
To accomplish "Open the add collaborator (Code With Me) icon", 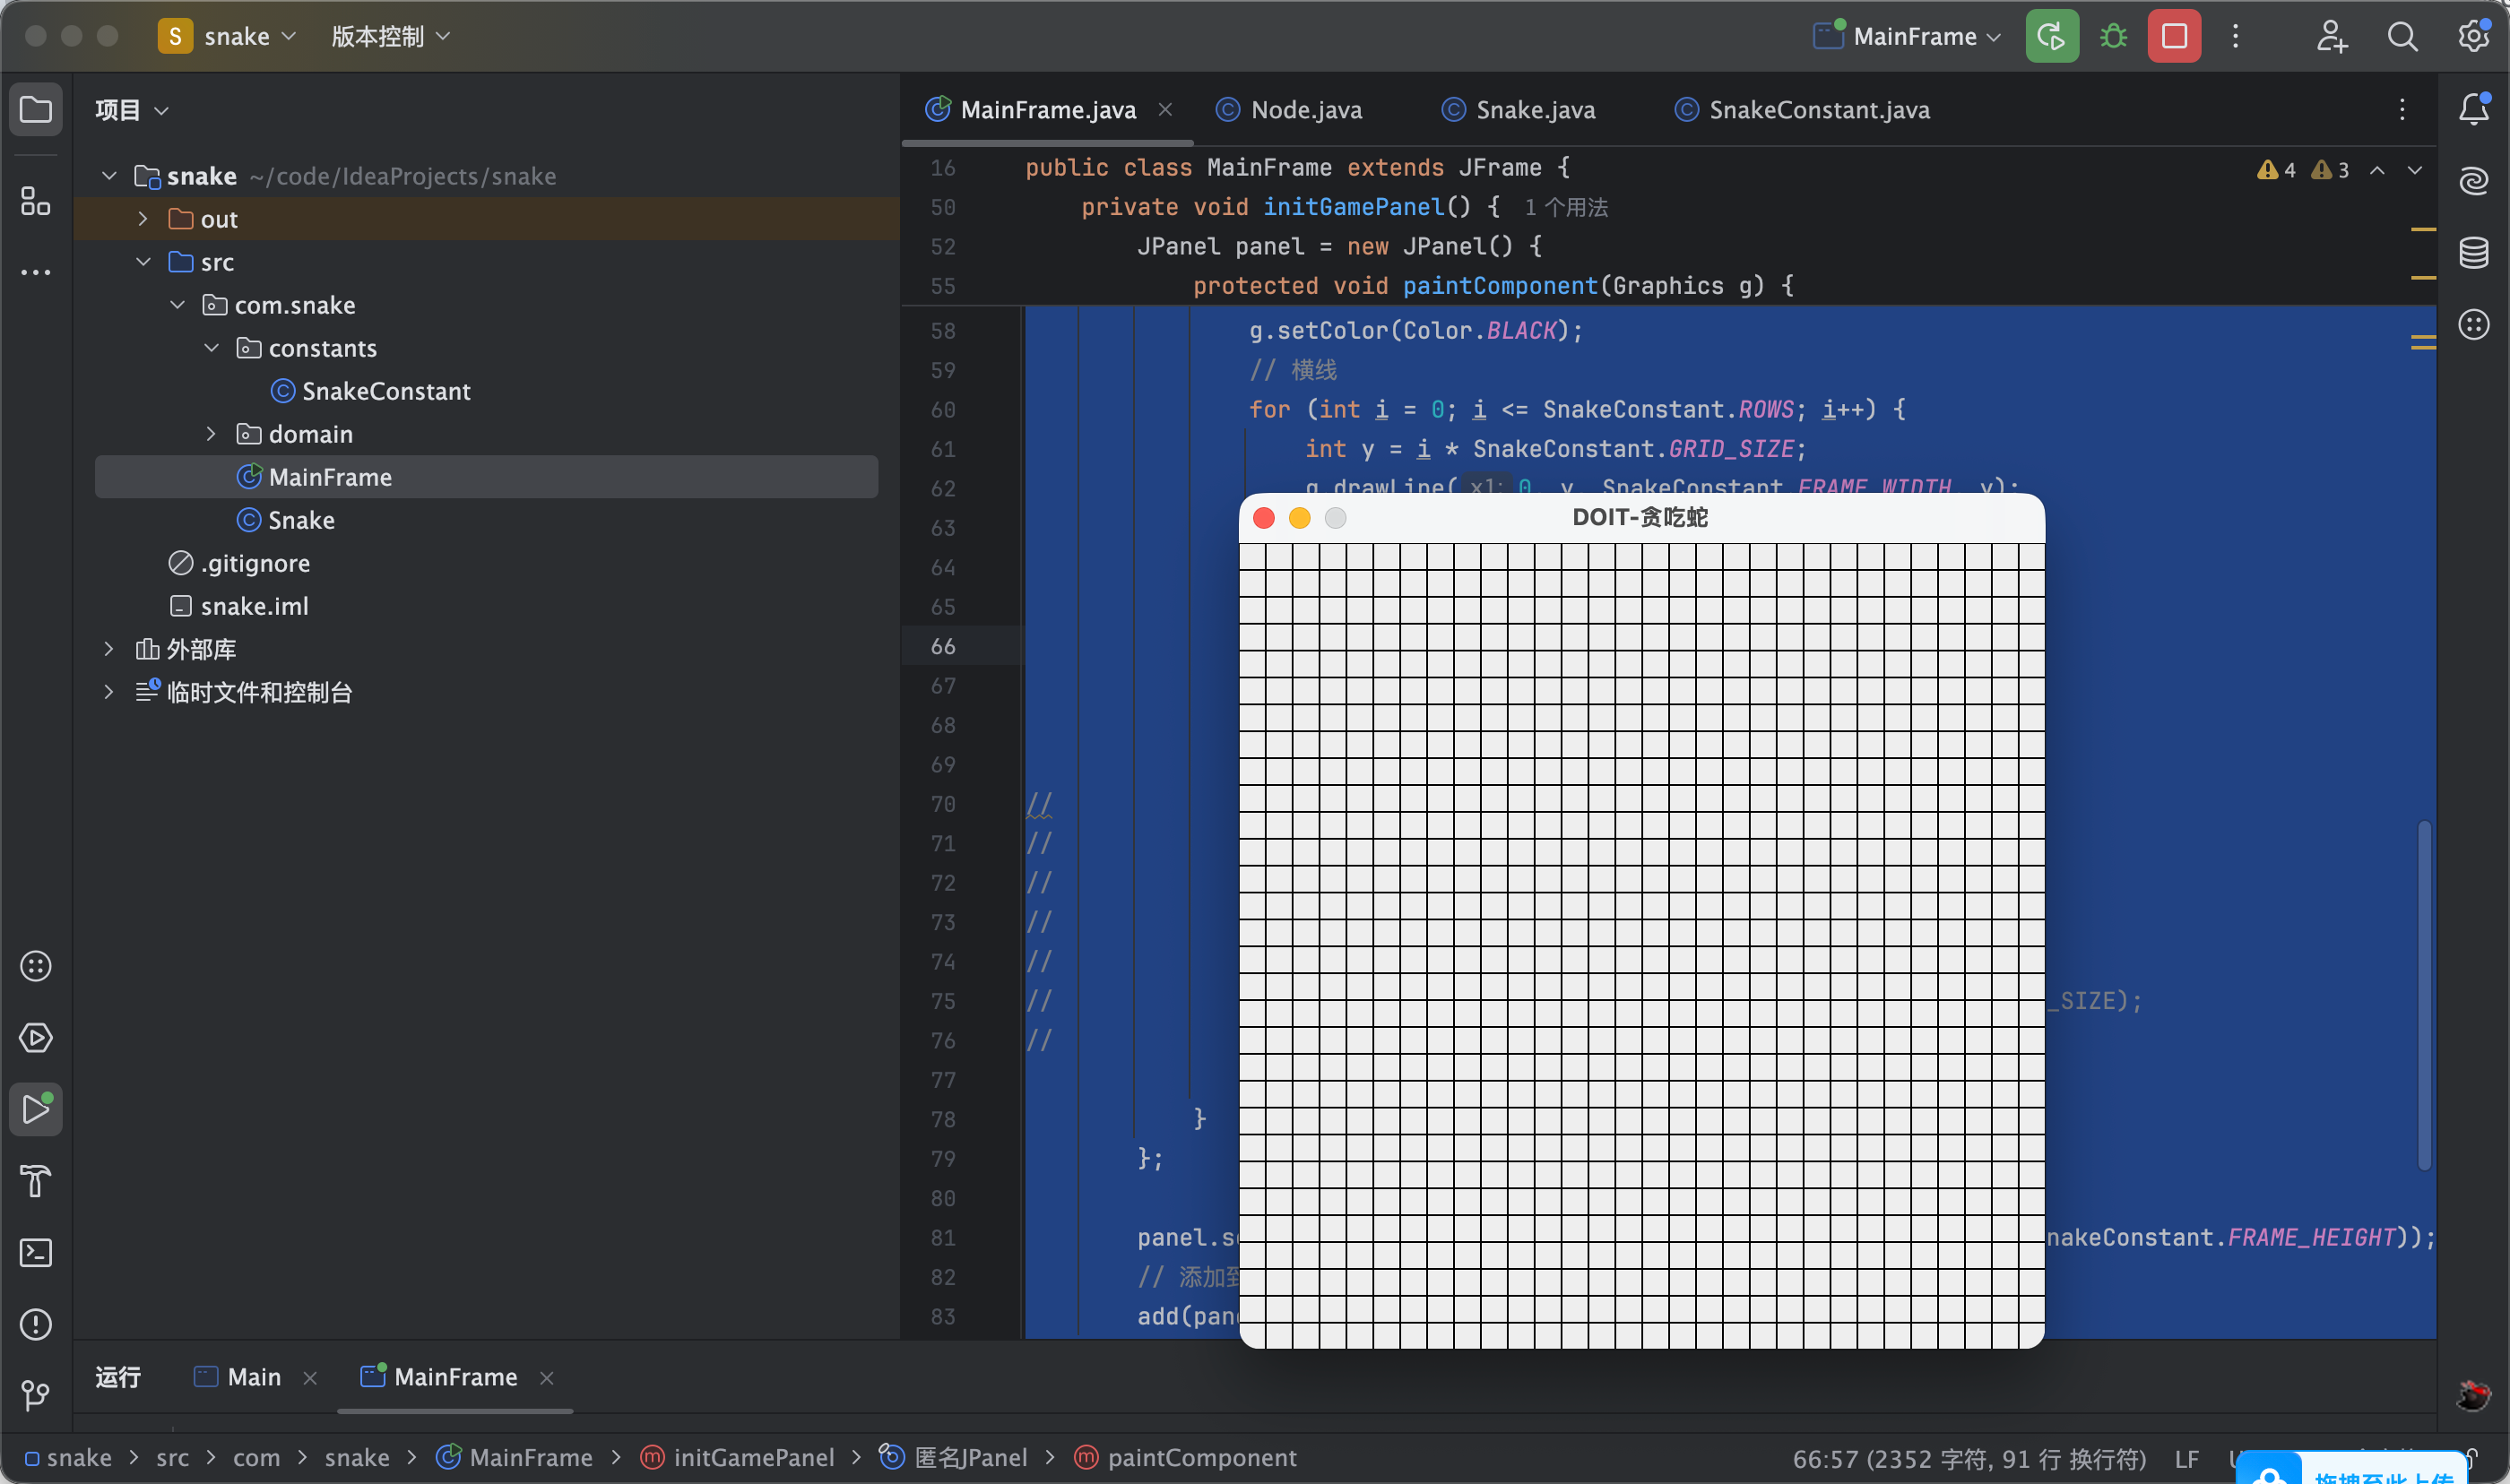I will pos(2331,36).
